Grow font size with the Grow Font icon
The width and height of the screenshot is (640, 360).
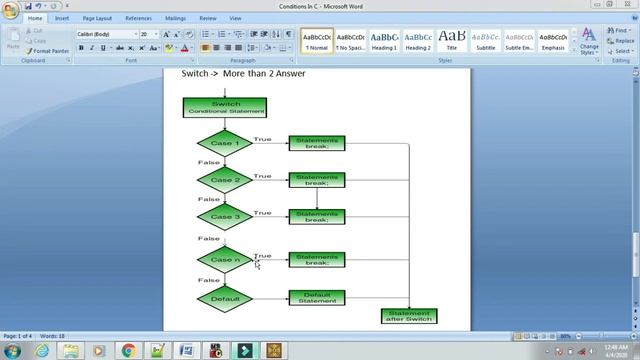pyautogui.click(x=166, y=35)
